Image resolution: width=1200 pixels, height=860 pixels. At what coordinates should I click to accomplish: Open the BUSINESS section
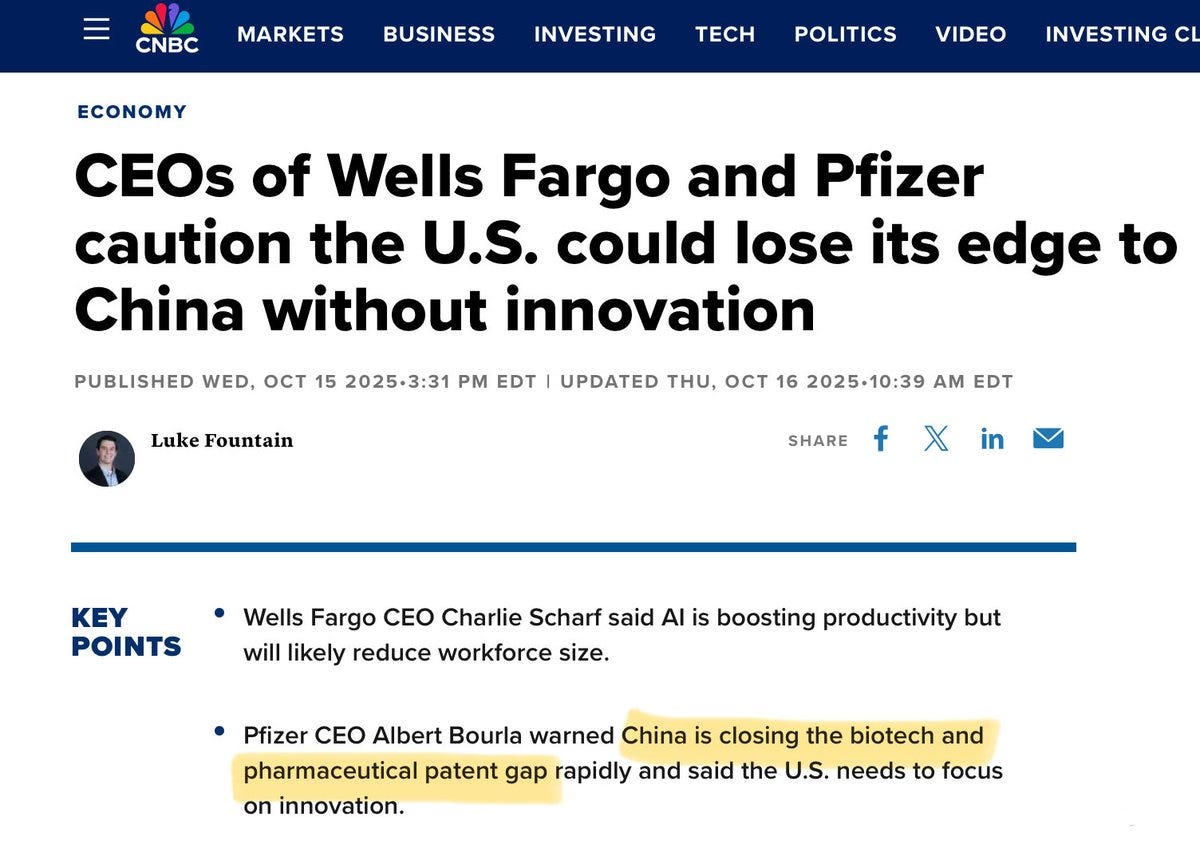tap(438, 34)
